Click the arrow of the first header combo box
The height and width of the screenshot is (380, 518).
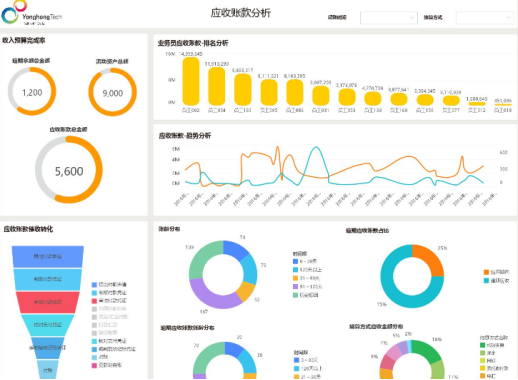coord(412,18)
